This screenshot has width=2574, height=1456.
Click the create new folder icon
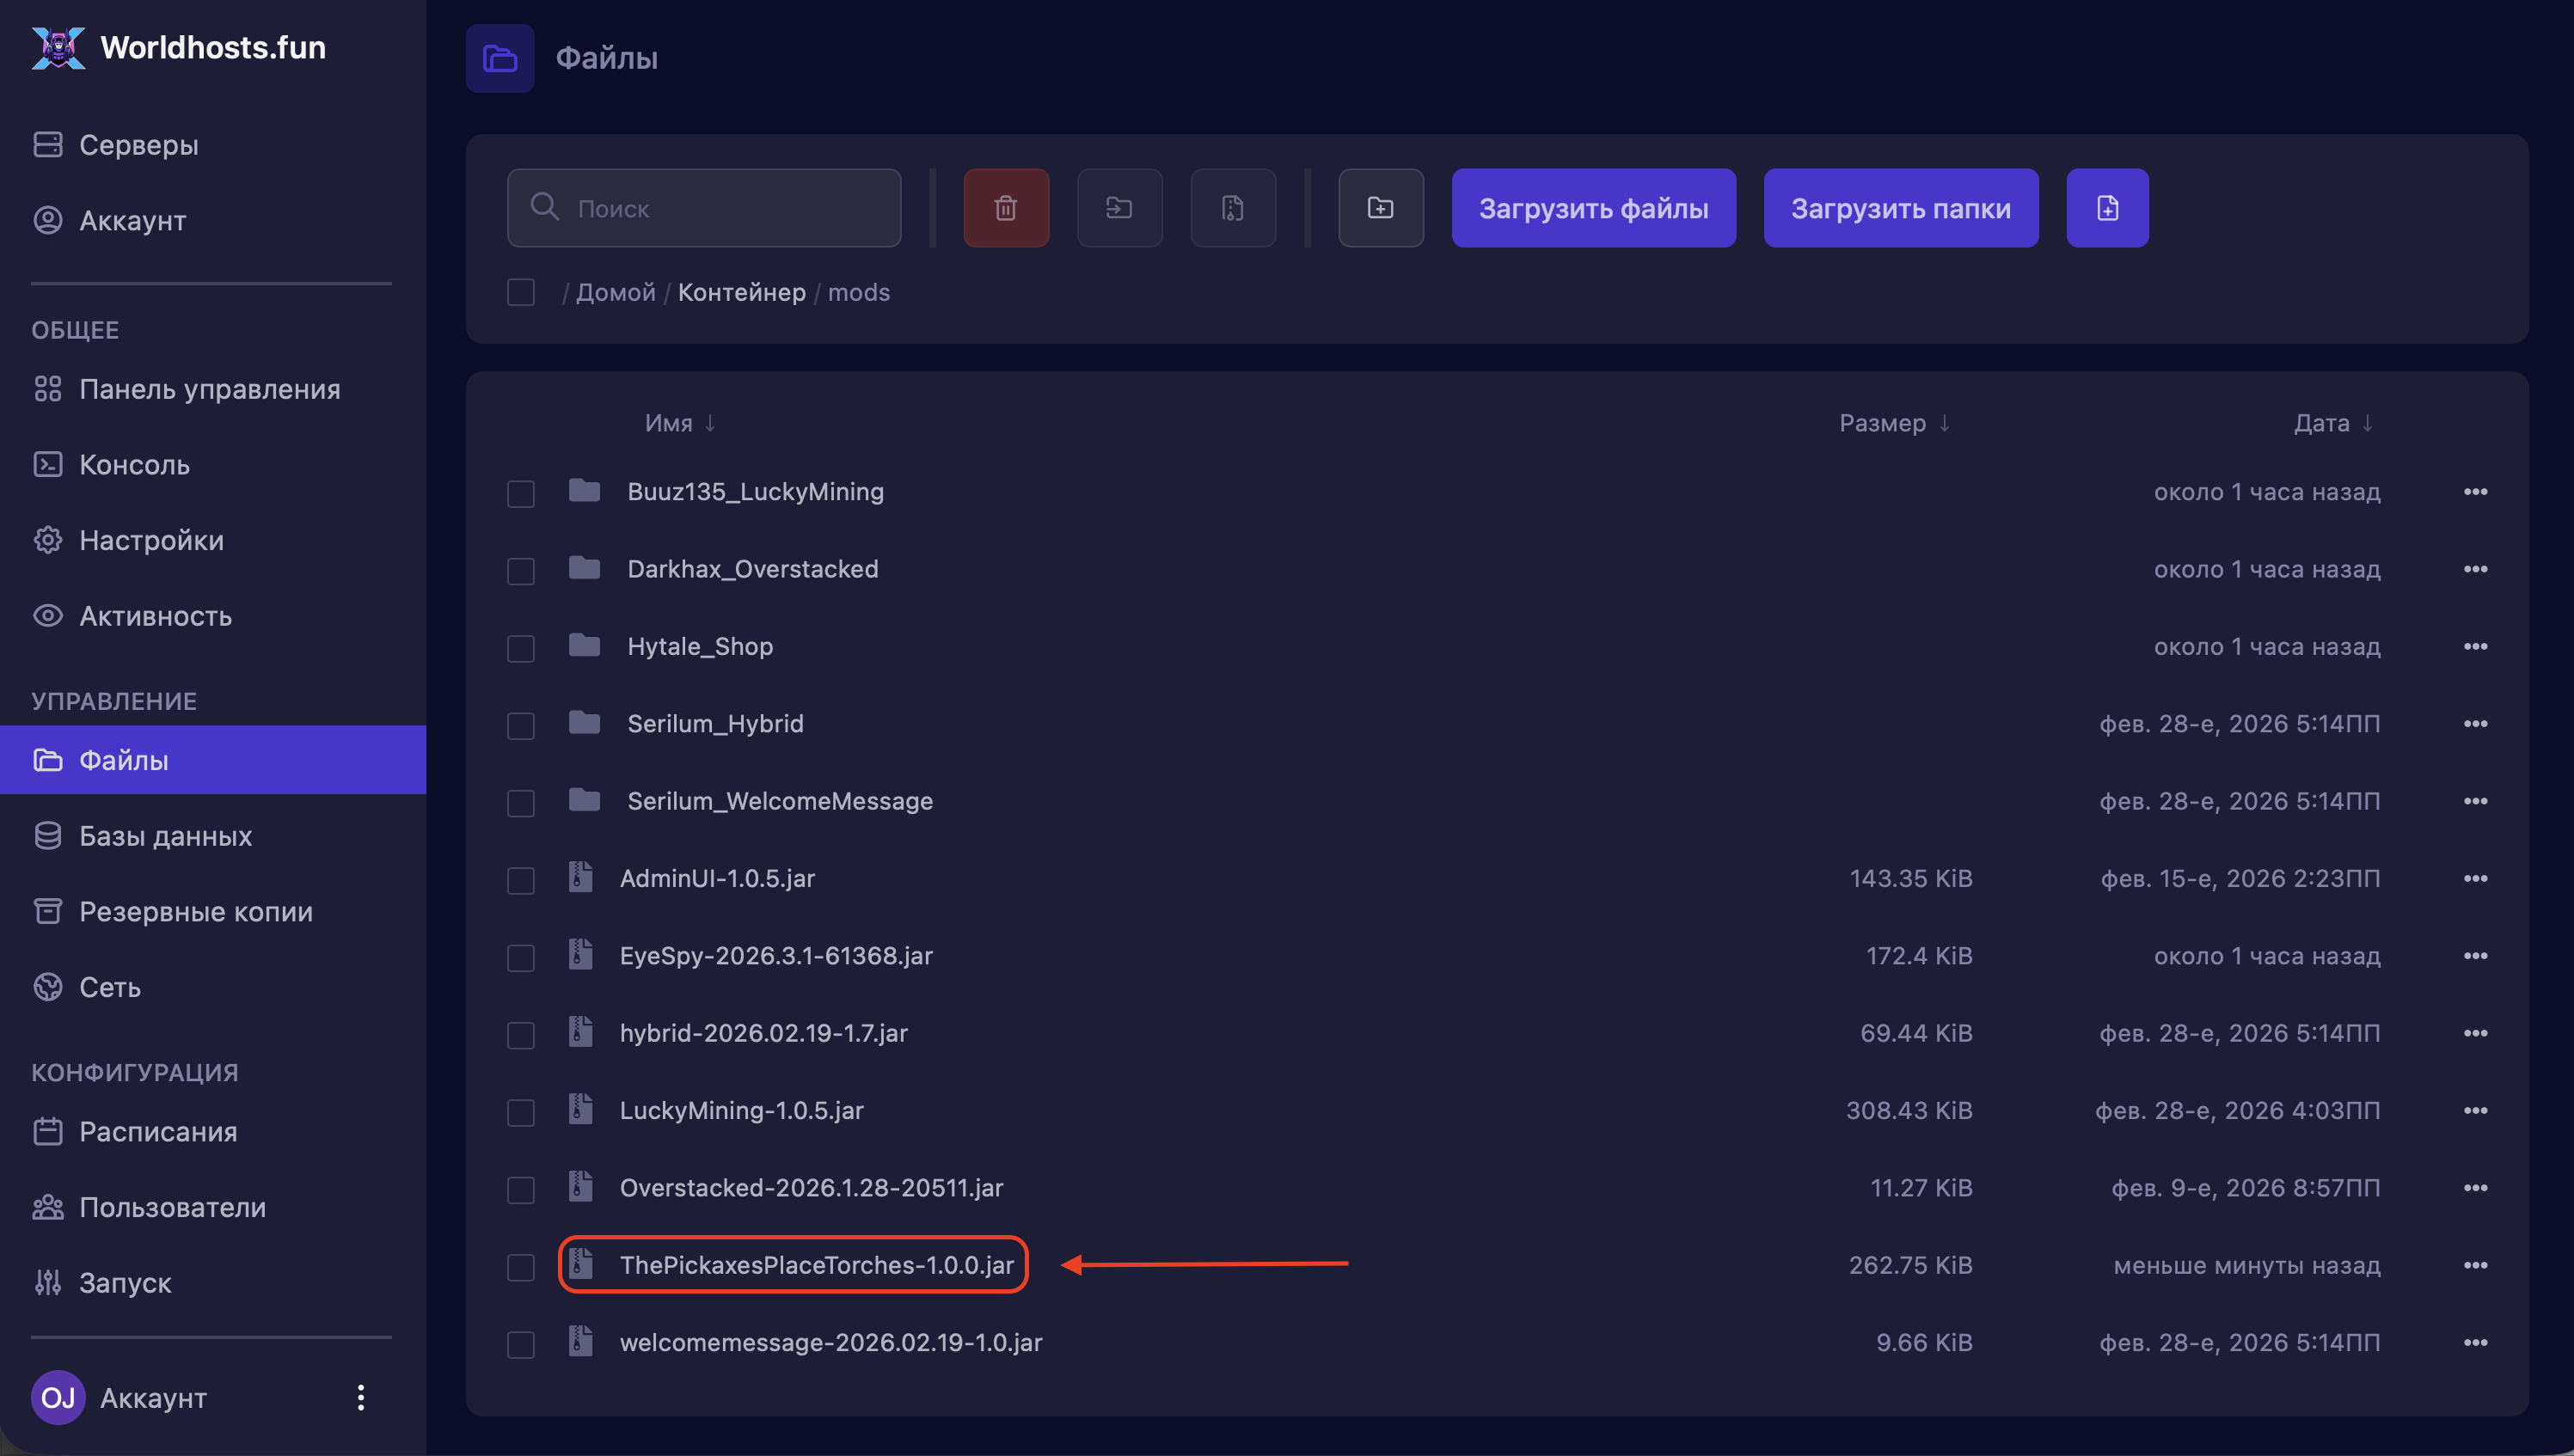pos(1380,208)
